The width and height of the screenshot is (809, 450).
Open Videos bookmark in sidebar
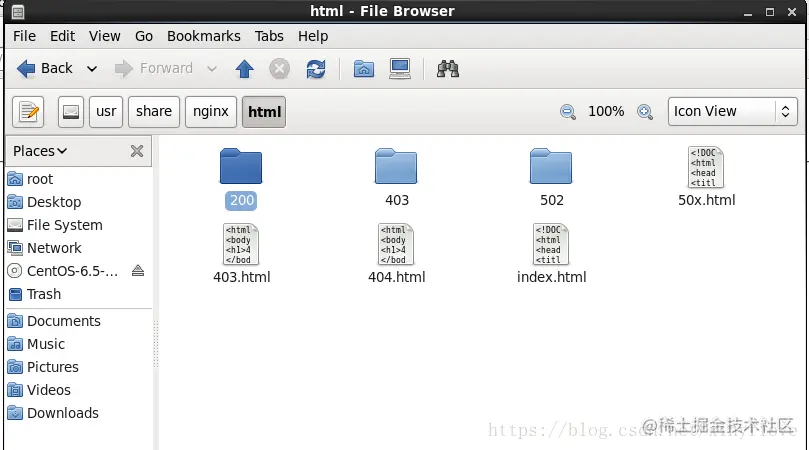point(79,390)
